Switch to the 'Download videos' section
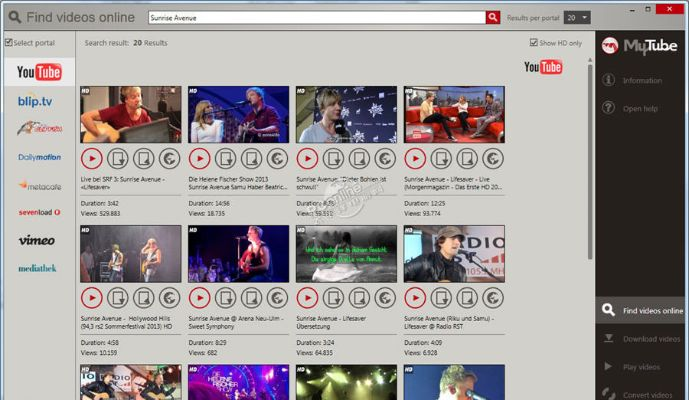This screenshot has height=400, width=689. (641, 339)
